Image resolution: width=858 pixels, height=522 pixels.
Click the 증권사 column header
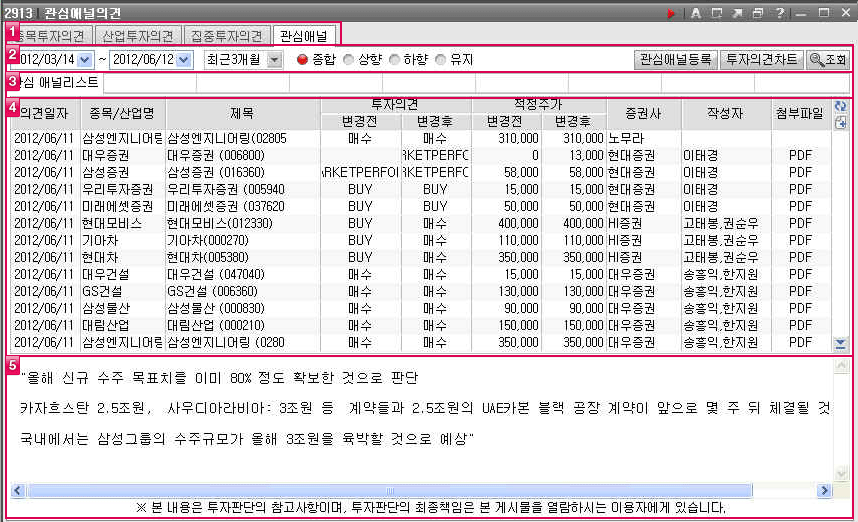point(644,113)
